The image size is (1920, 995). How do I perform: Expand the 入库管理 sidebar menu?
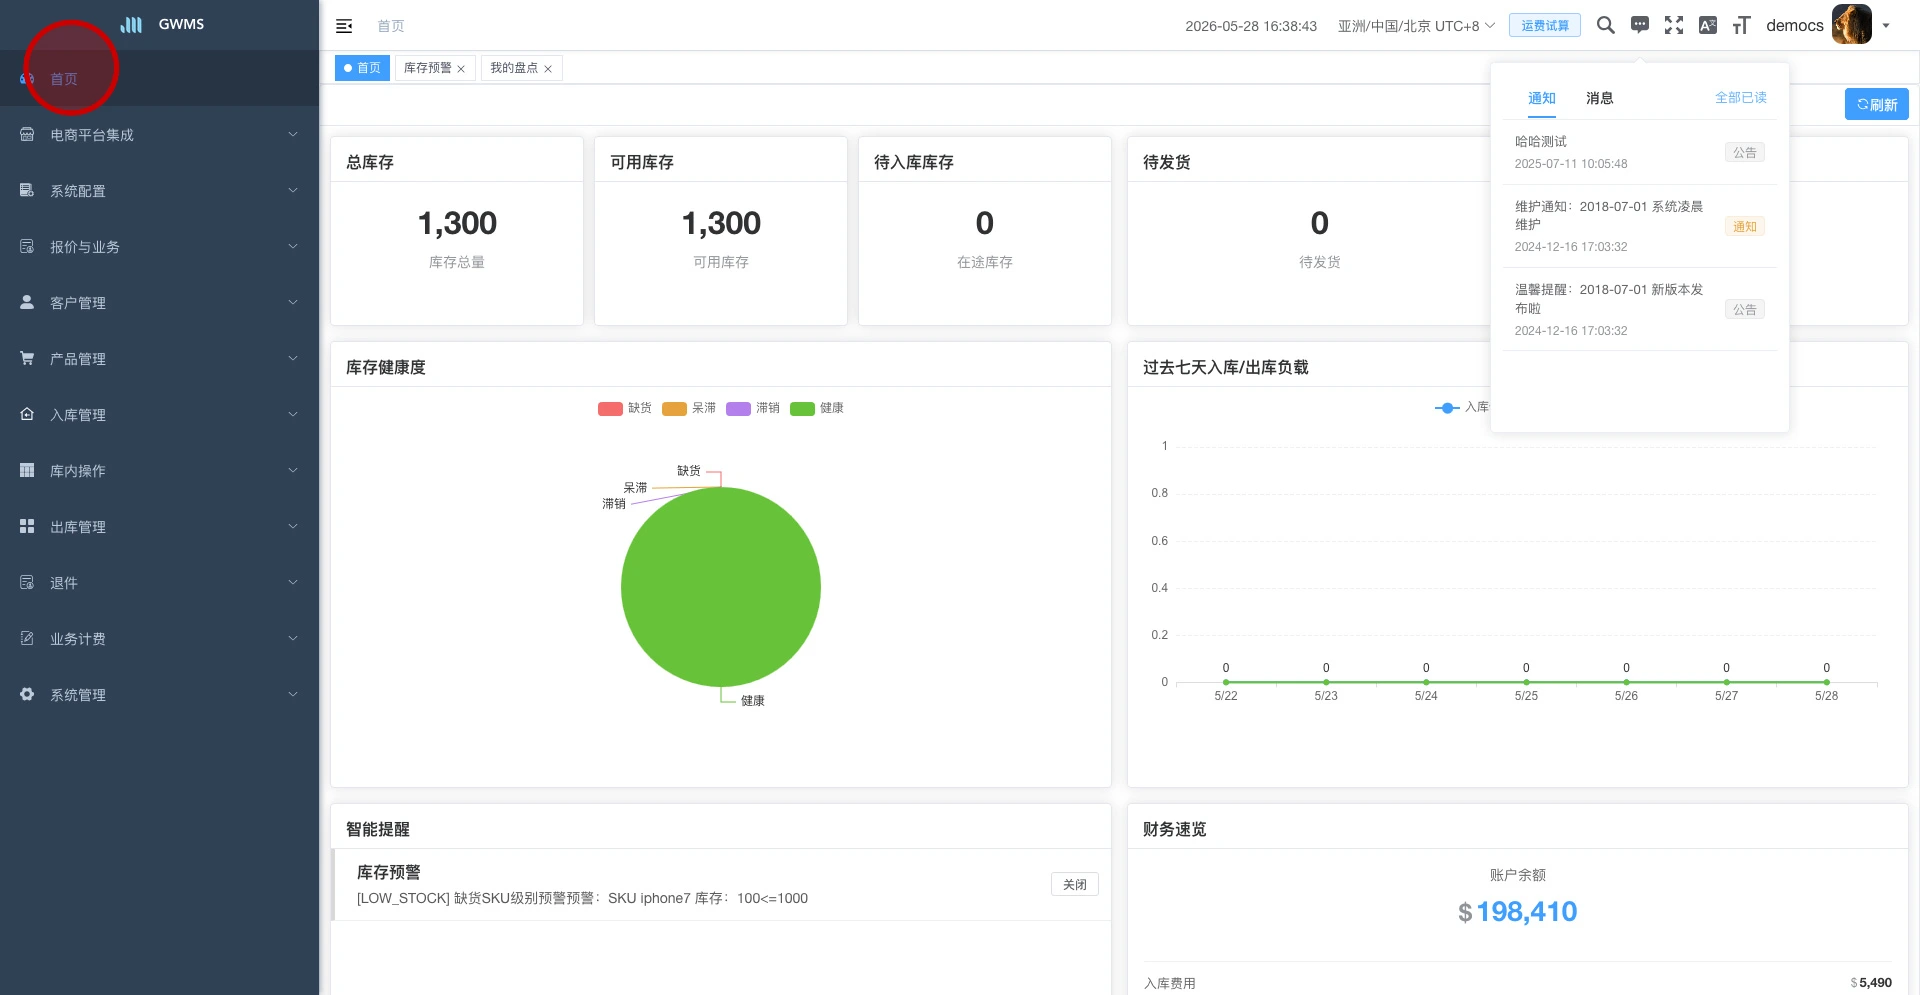(160, 415)
